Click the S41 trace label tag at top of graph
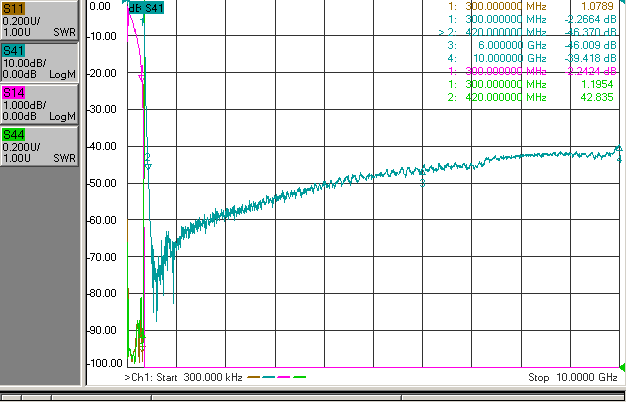Image resolution: width=626 pixels, height=402 pixels. coord(146,8)
